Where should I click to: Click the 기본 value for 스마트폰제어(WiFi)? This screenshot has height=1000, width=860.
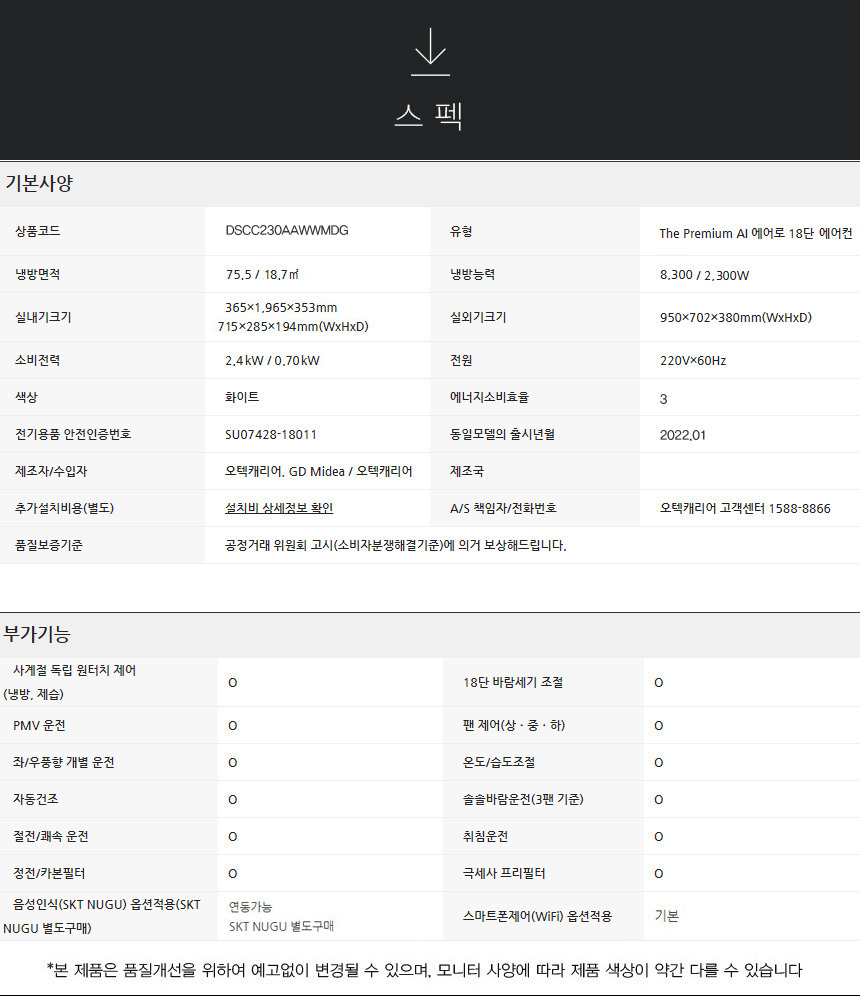click(666, 915)
